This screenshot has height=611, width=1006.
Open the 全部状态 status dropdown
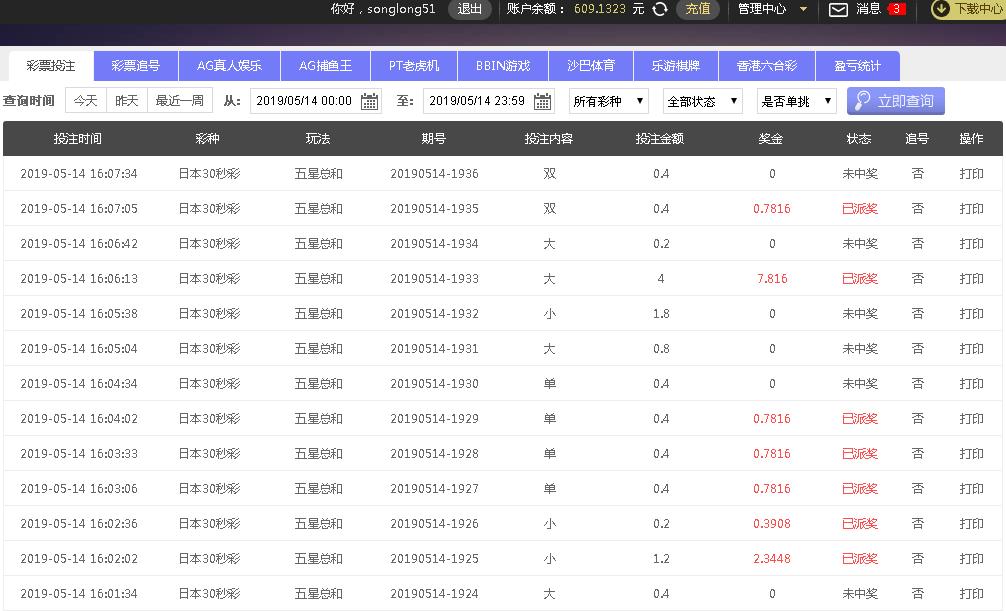[x=702, y=101]
